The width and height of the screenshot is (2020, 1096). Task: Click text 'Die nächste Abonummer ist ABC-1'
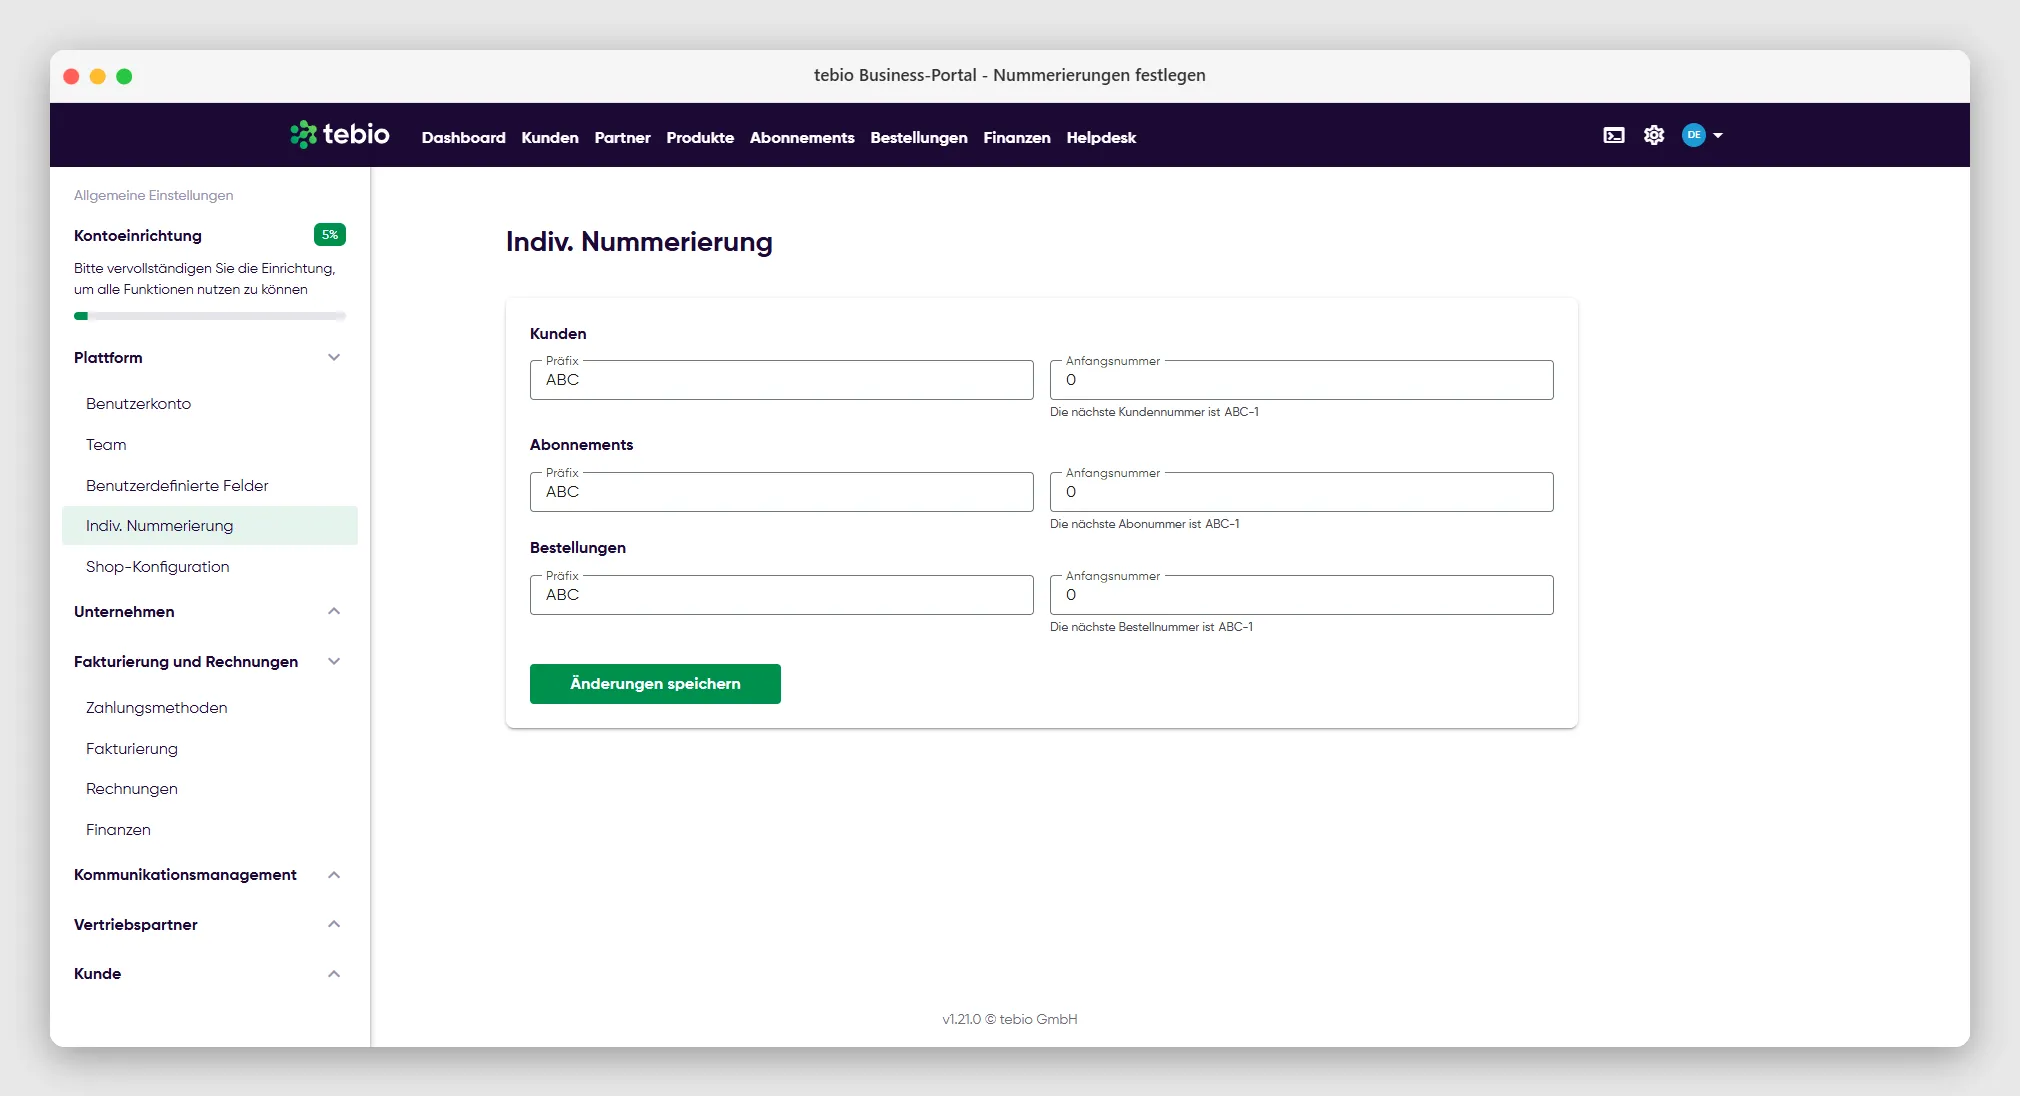click(1145, 524)
